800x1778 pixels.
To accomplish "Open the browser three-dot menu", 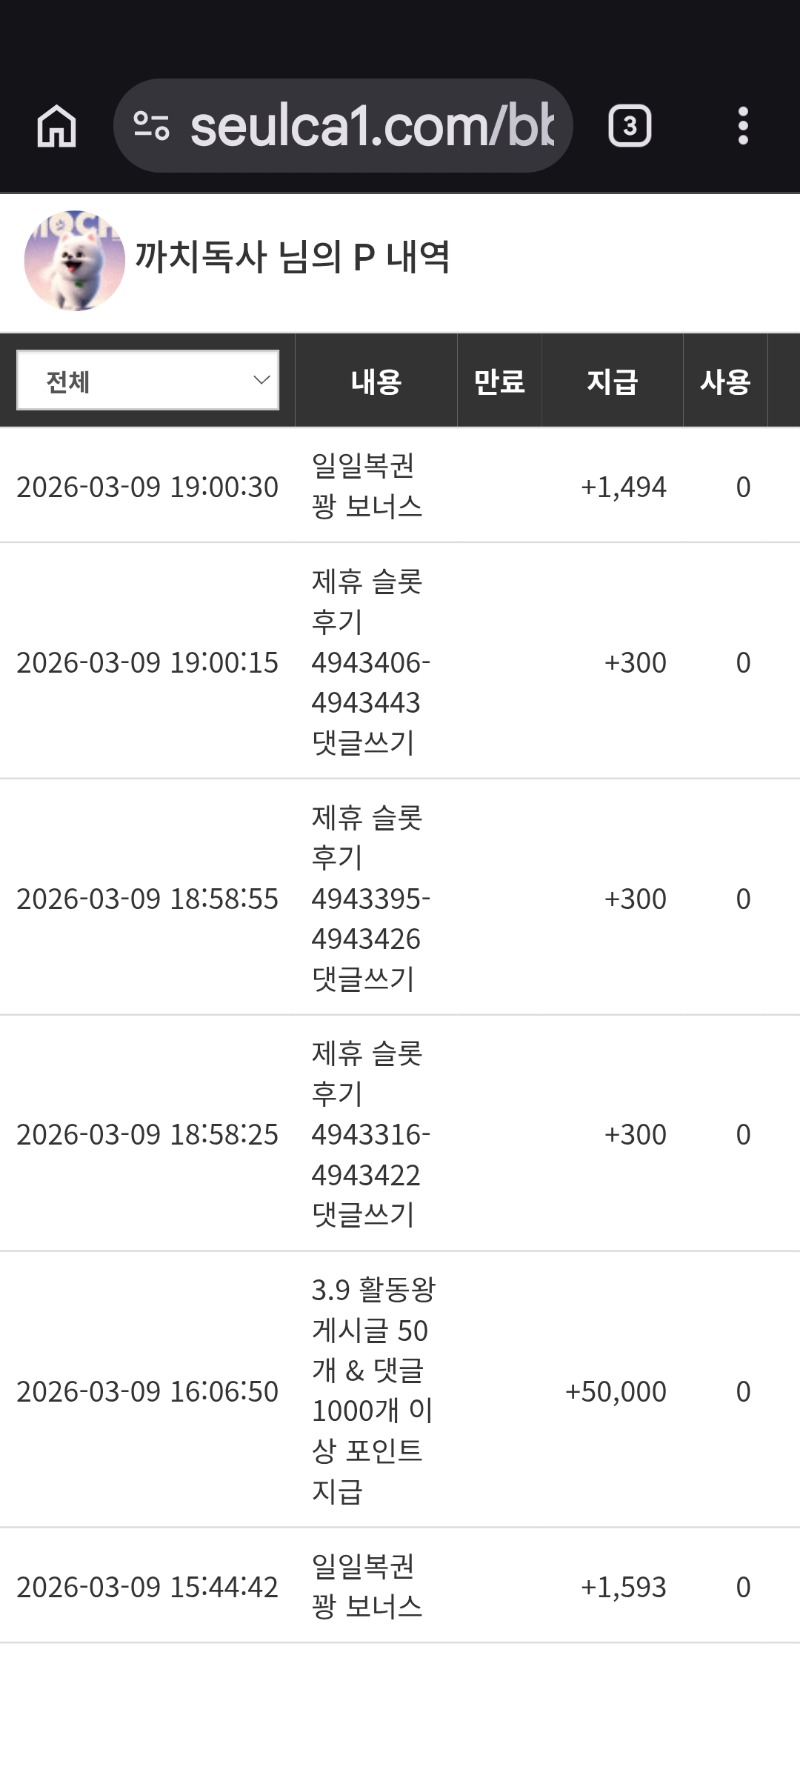I will coord(742,126).
